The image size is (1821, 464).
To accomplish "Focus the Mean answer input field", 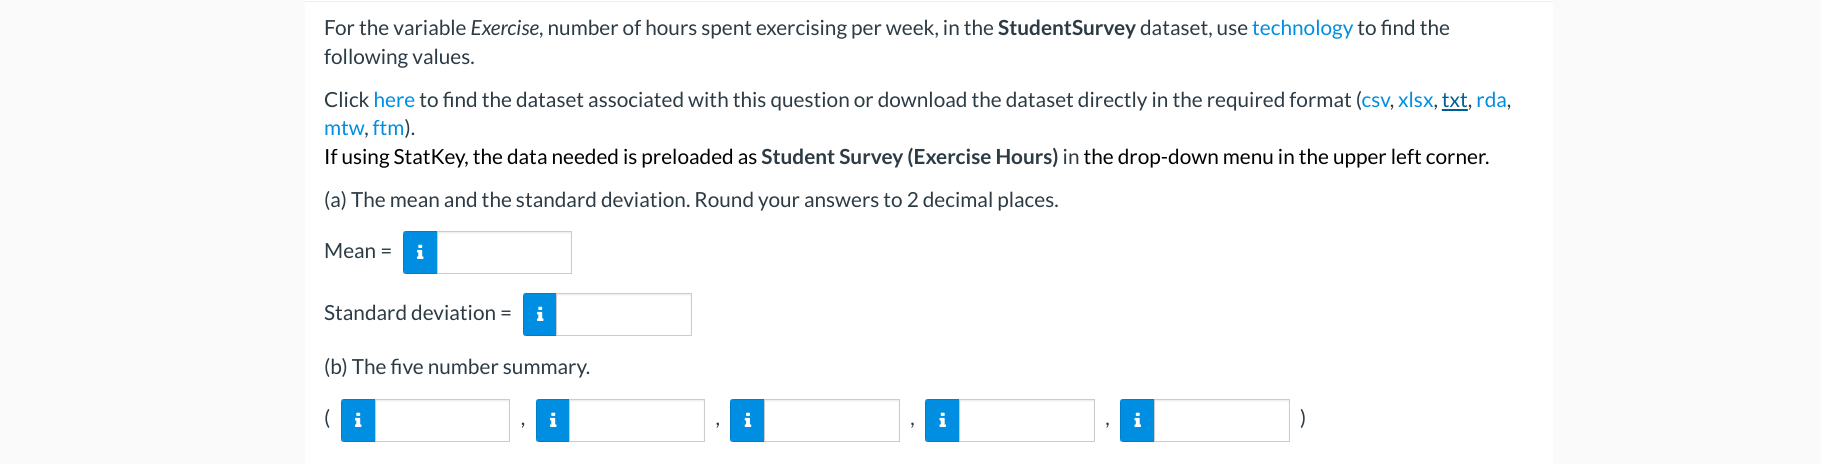I will point(504,252).
